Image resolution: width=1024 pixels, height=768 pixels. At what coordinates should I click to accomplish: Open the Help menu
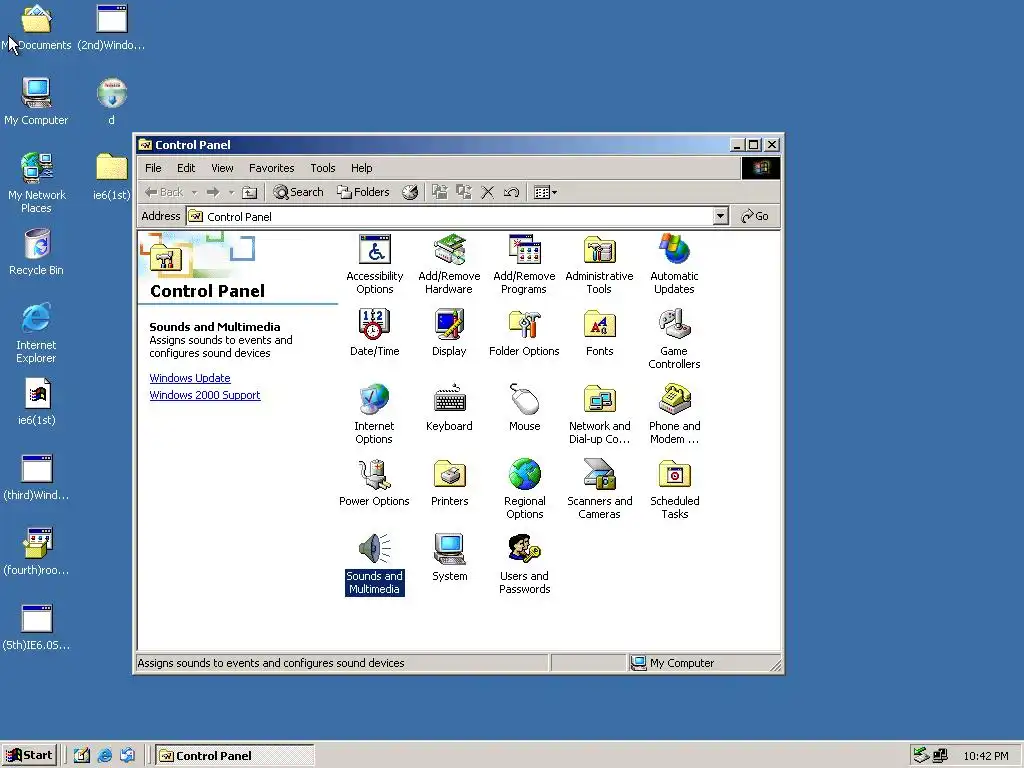click(361, 168)
